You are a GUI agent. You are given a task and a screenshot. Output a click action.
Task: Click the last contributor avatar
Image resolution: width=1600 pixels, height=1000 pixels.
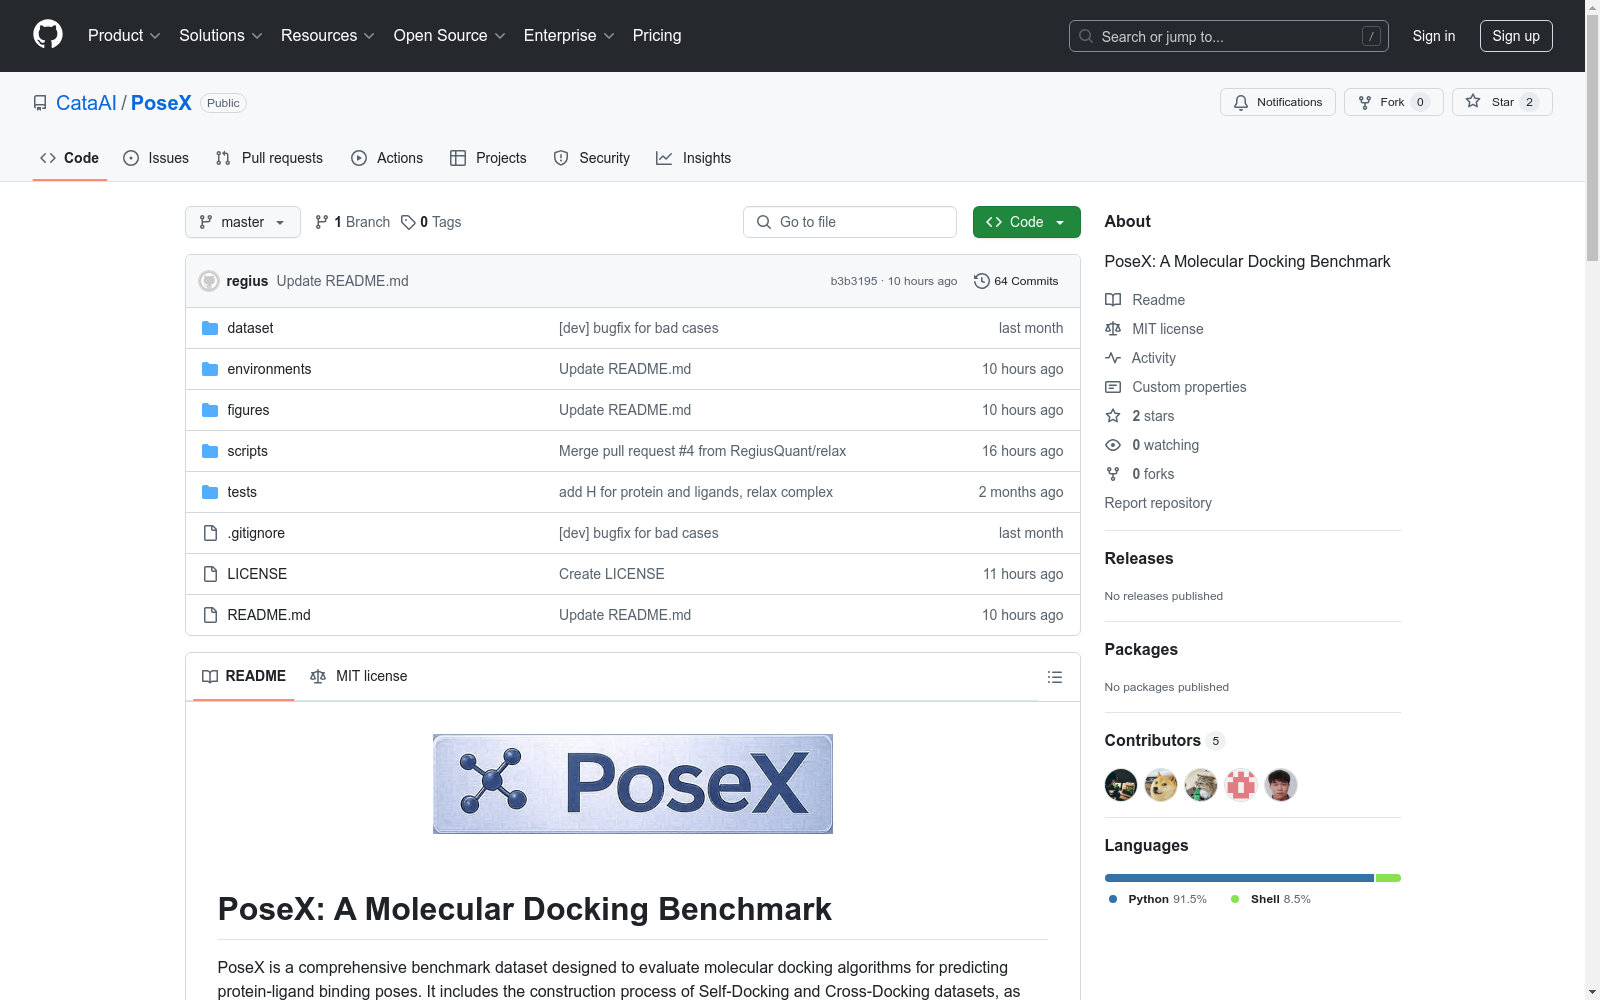coord(1281,785)
